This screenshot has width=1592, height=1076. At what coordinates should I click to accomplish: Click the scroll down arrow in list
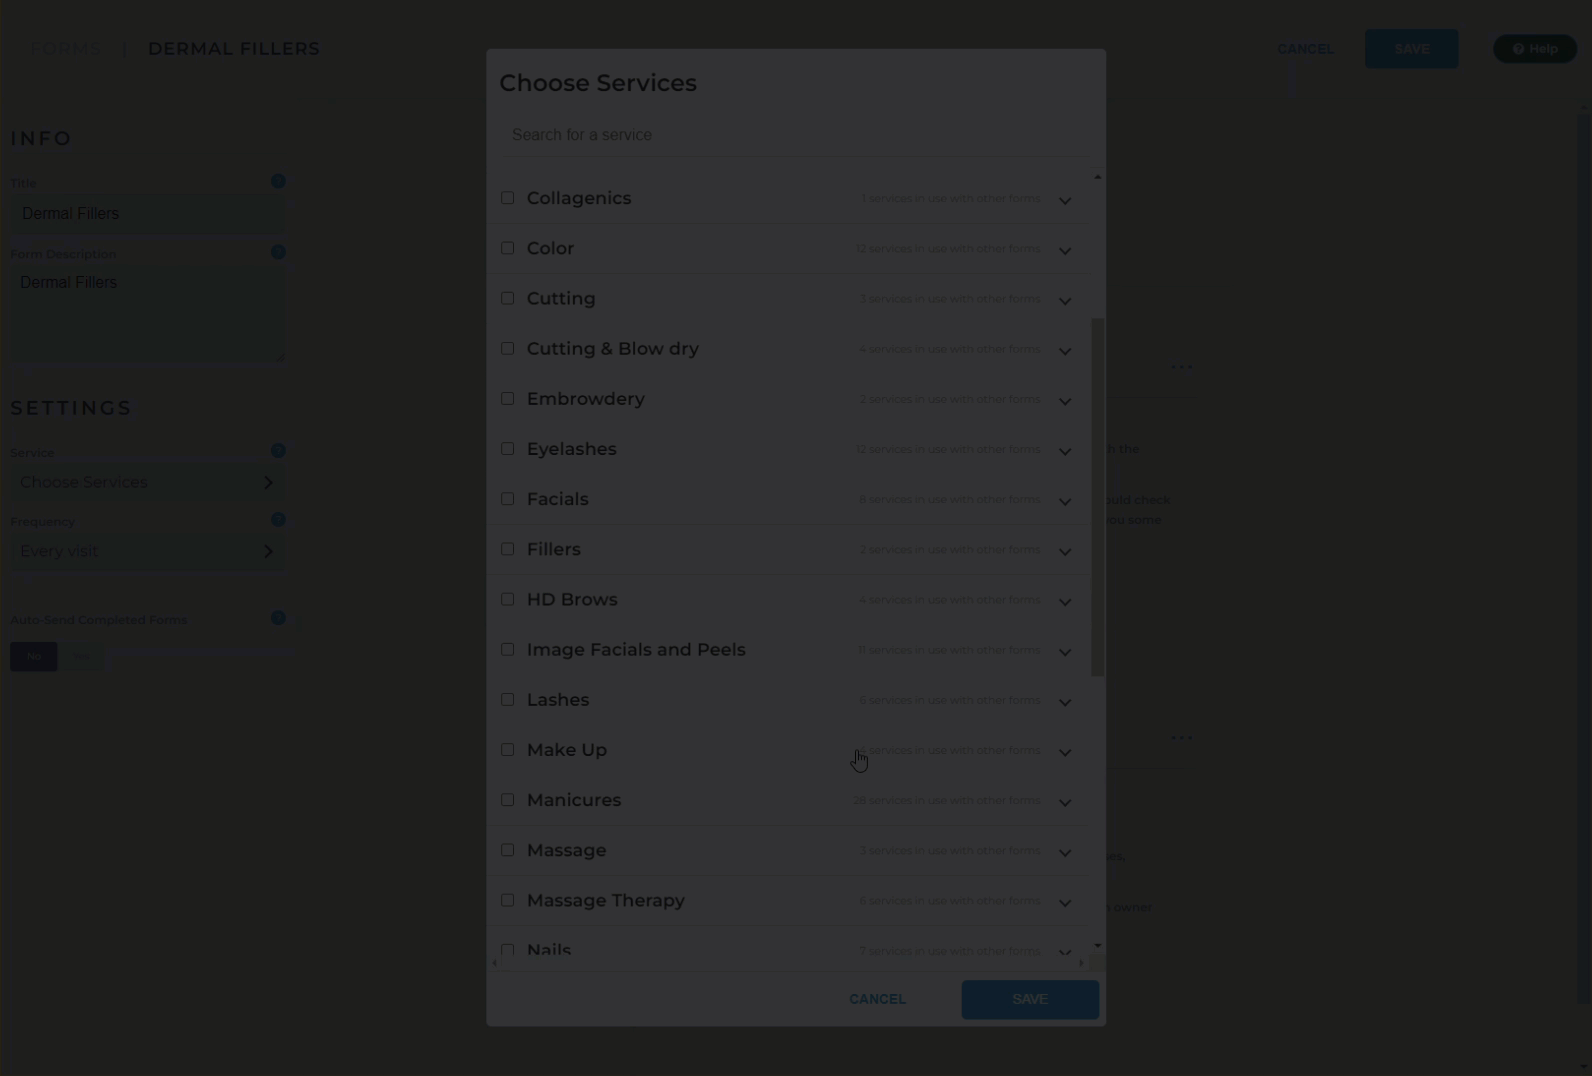pos(1097,945)
